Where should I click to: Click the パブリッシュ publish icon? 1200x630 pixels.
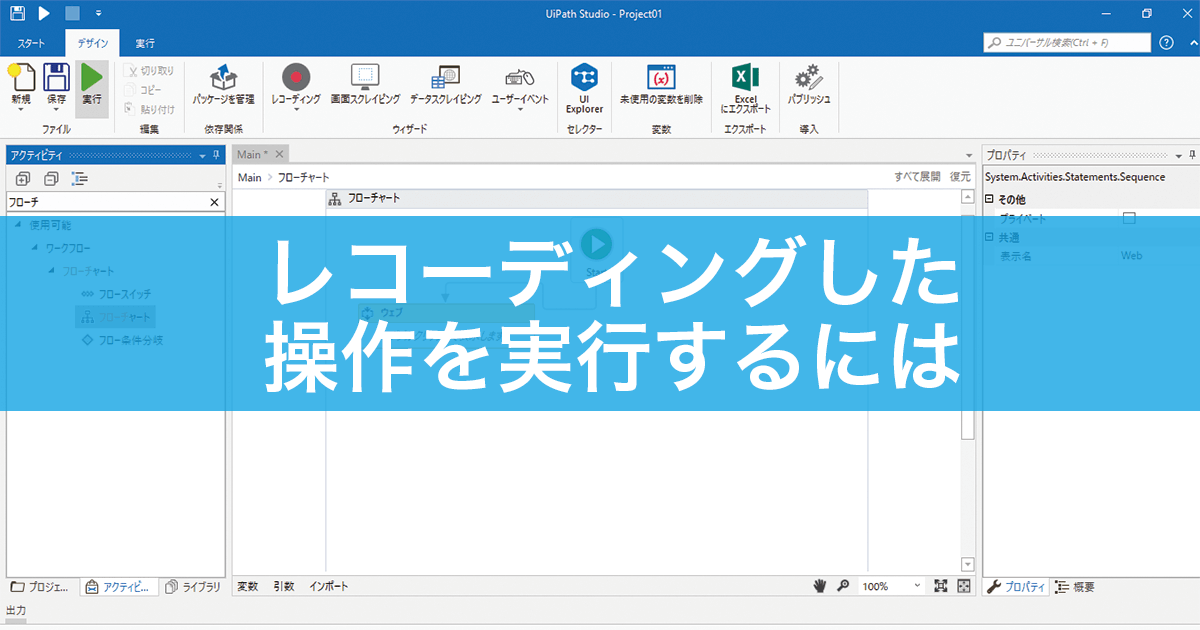[808, 77]
